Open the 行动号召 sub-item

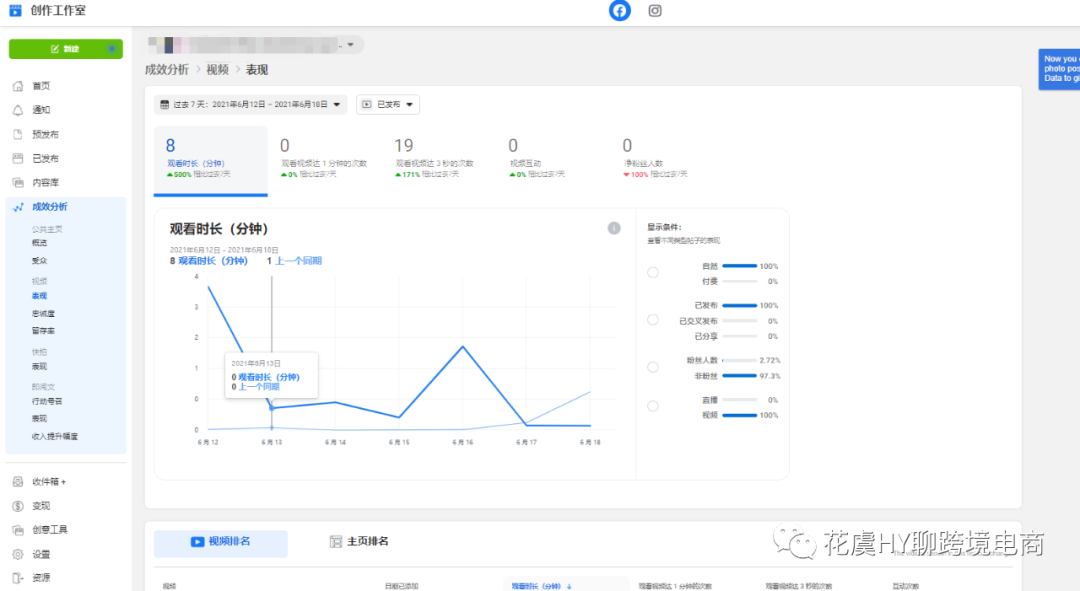(47, 401)
